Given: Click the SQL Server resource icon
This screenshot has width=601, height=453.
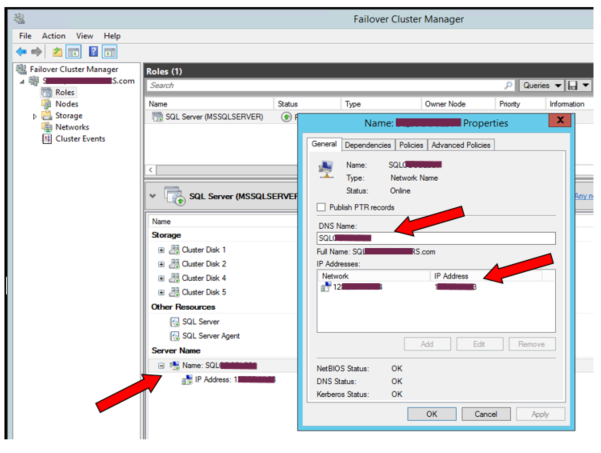Looking at the screenshot, I should coord(174,322).
